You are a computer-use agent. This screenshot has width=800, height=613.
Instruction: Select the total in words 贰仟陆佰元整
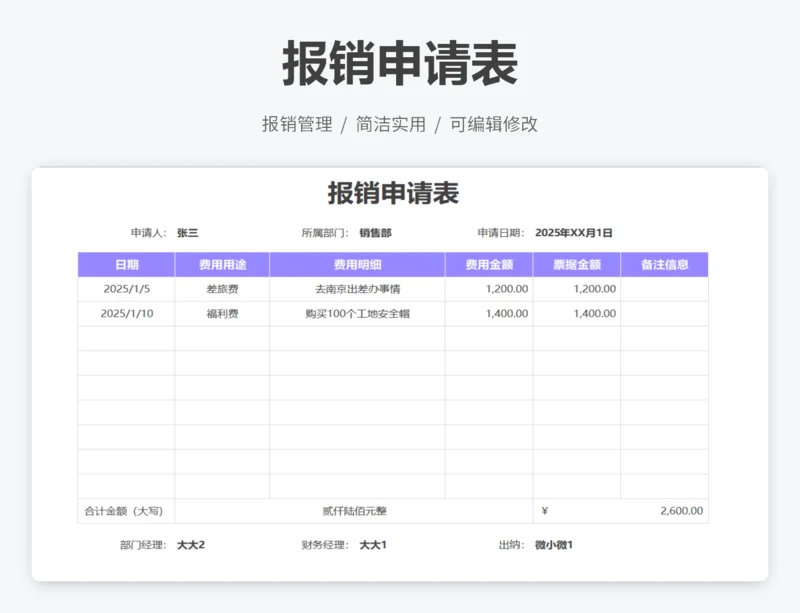click(x=355, y=511)
